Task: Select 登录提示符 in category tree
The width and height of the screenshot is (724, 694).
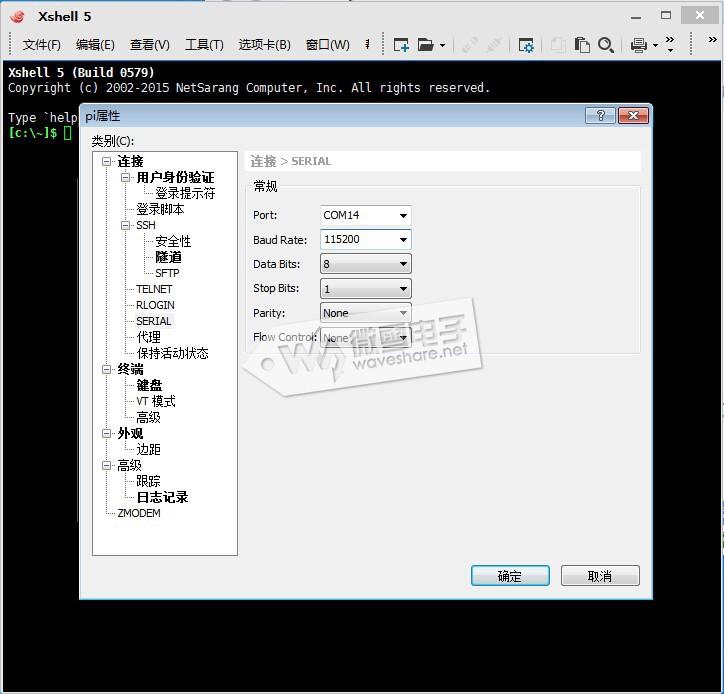Action: 185,193
